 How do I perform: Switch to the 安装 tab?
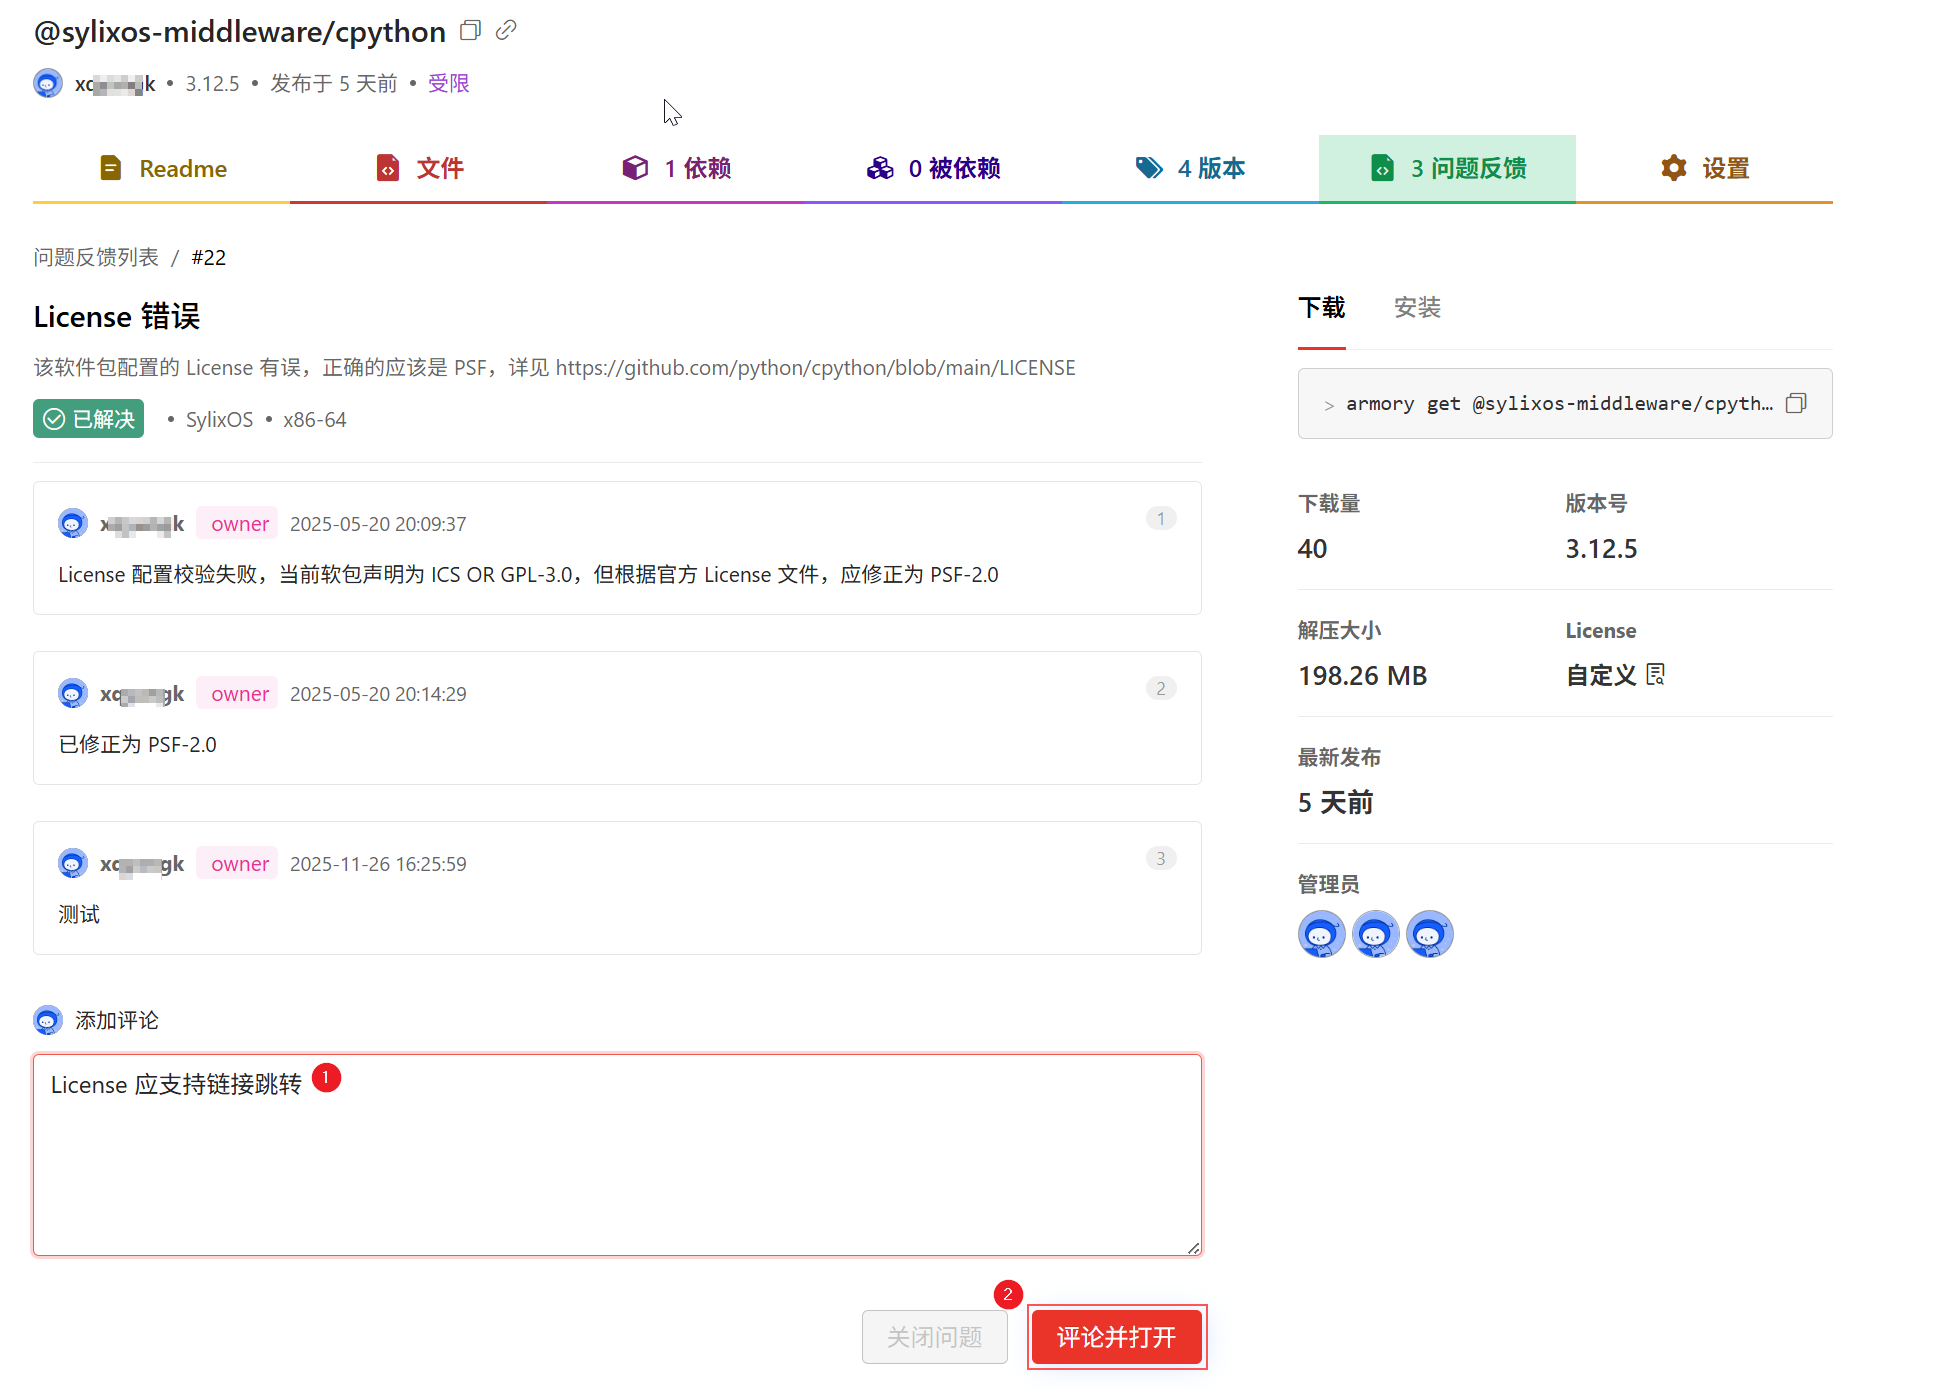(x=1417, y=308)
